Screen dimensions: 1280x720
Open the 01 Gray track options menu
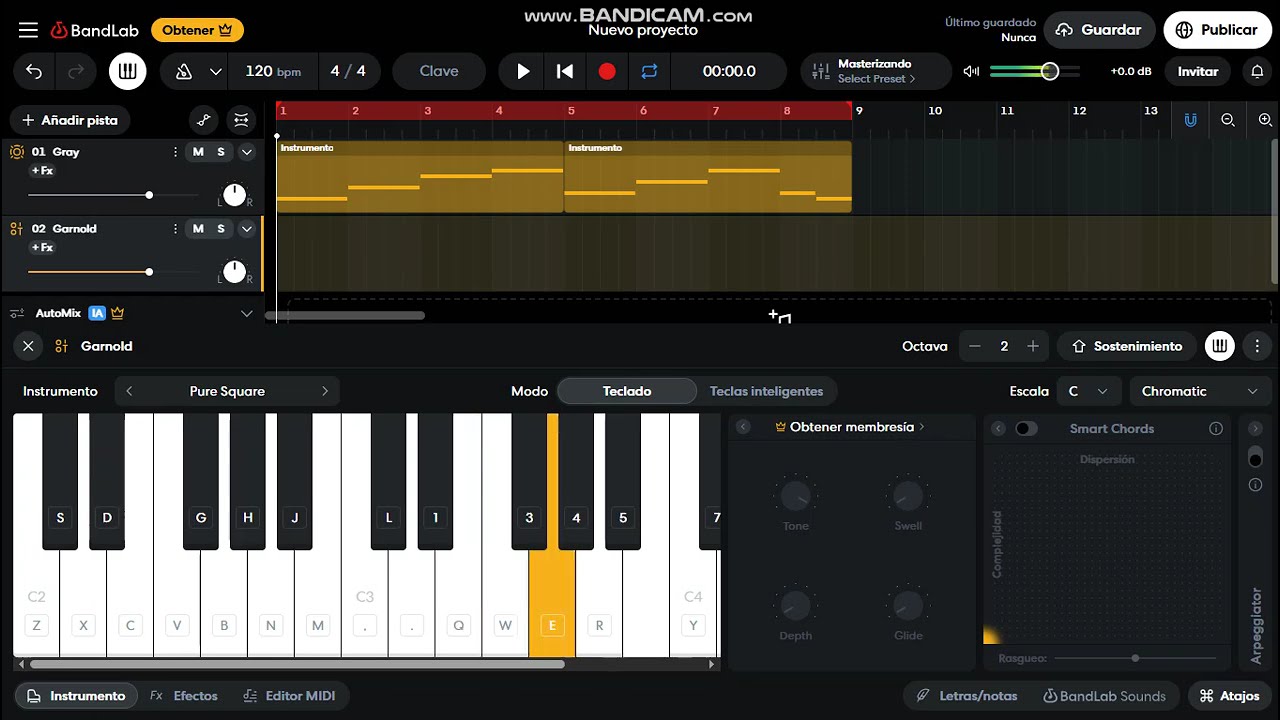(175, 152)
